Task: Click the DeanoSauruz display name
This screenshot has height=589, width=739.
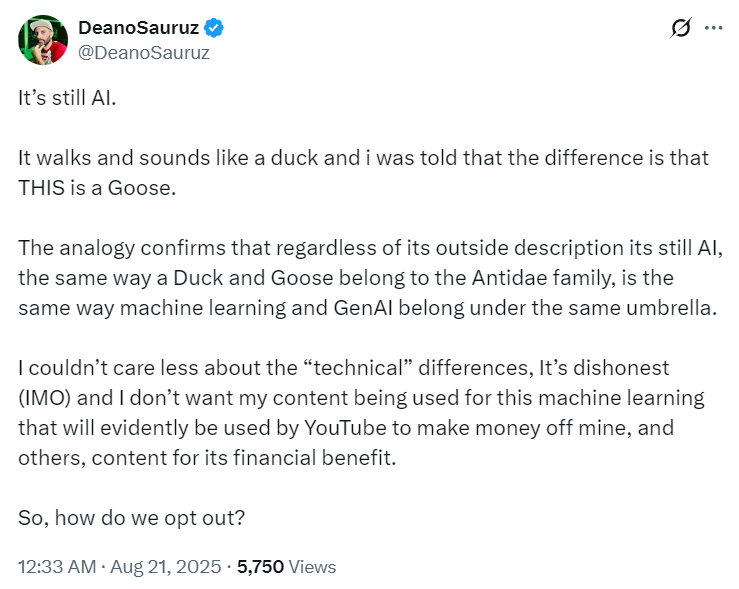Action: point(139,28)
